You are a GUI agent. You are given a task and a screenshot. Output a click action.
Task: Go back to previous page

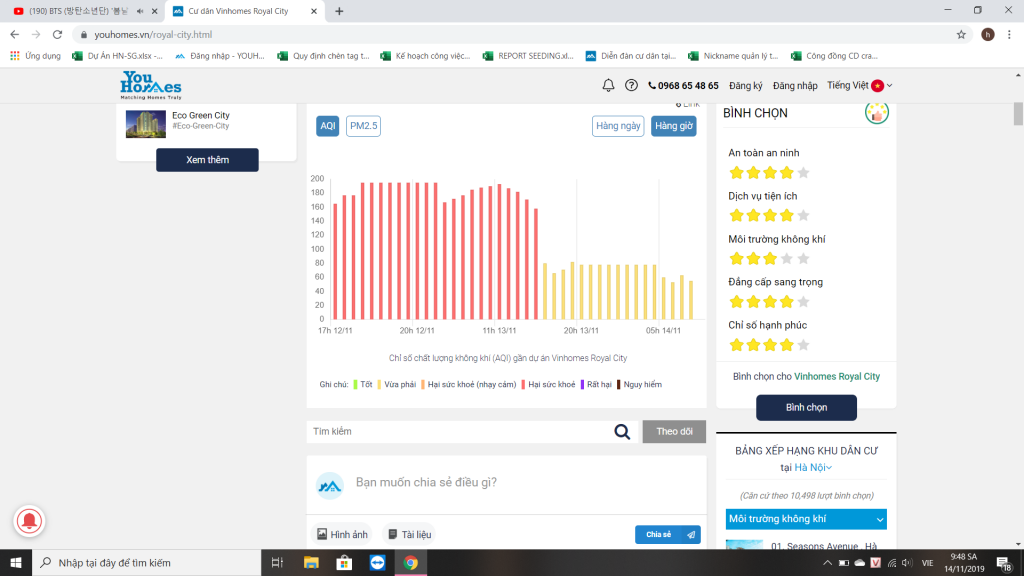pyautogui.click(x=14, y=35)
